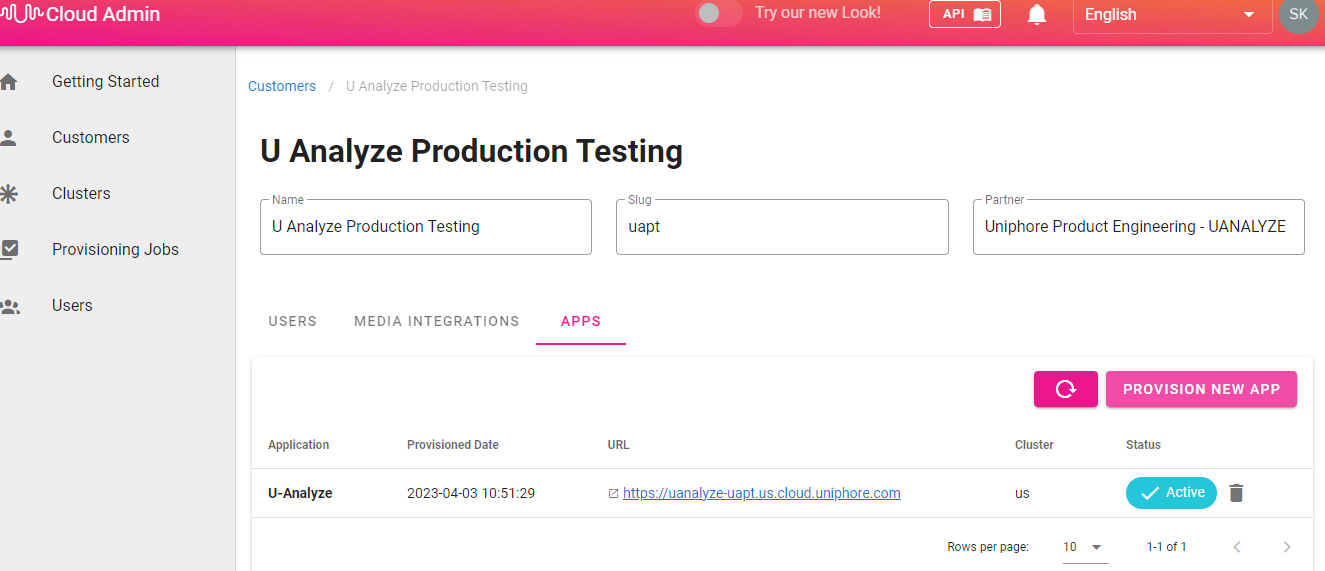Click the Customers breadcrumb link
The image size is (1325, 571).
point(282,86)
